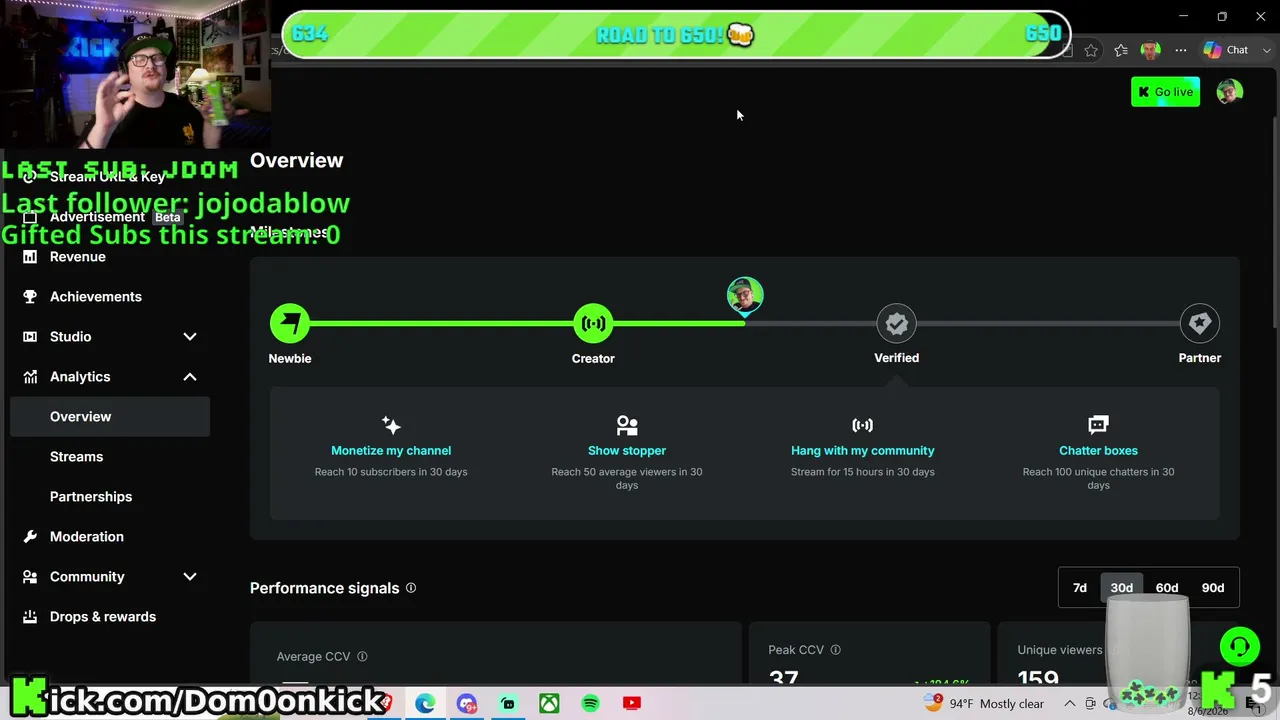Click the Show stopper link
The height and width of the screenshot is (720, 1280).
(x=627, y=451)
